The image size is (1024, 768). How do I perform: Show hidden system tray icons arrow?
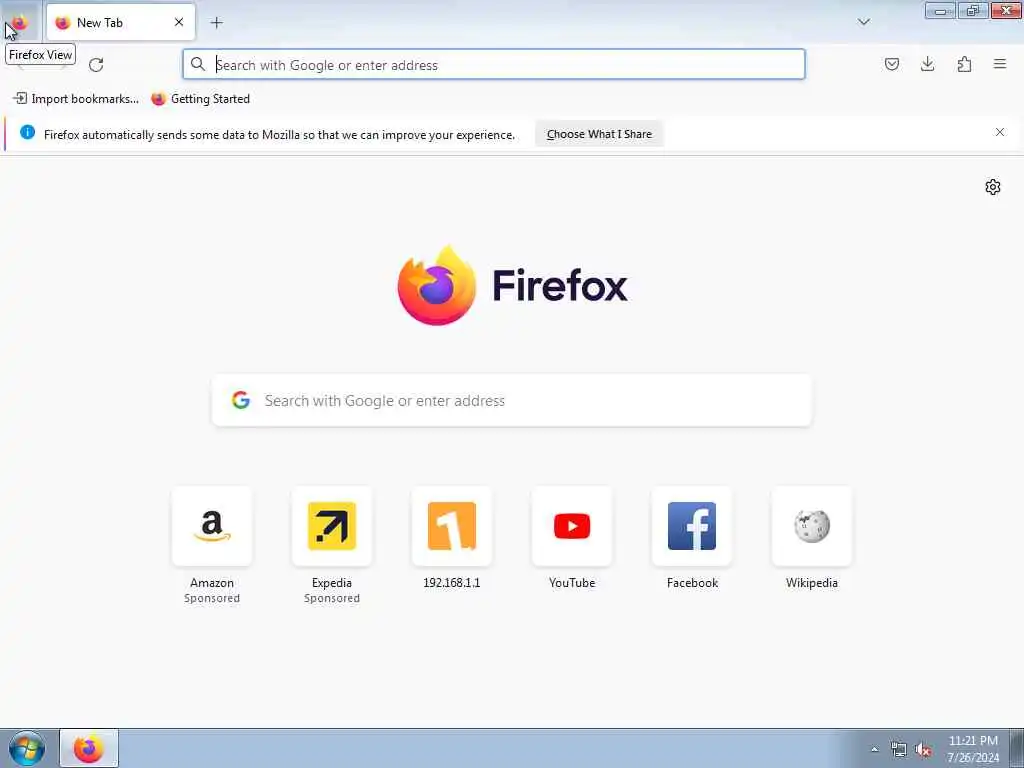pos(874,749)
